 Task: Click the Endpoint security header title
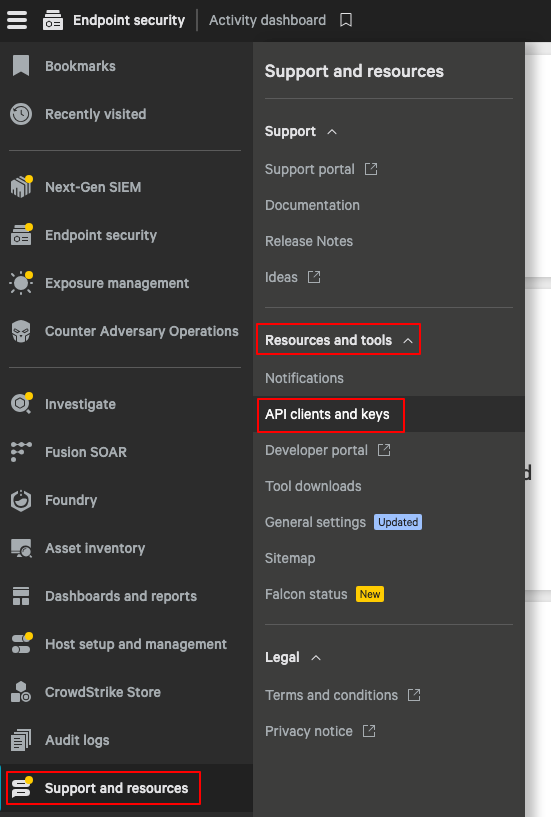tap(129, 20)
